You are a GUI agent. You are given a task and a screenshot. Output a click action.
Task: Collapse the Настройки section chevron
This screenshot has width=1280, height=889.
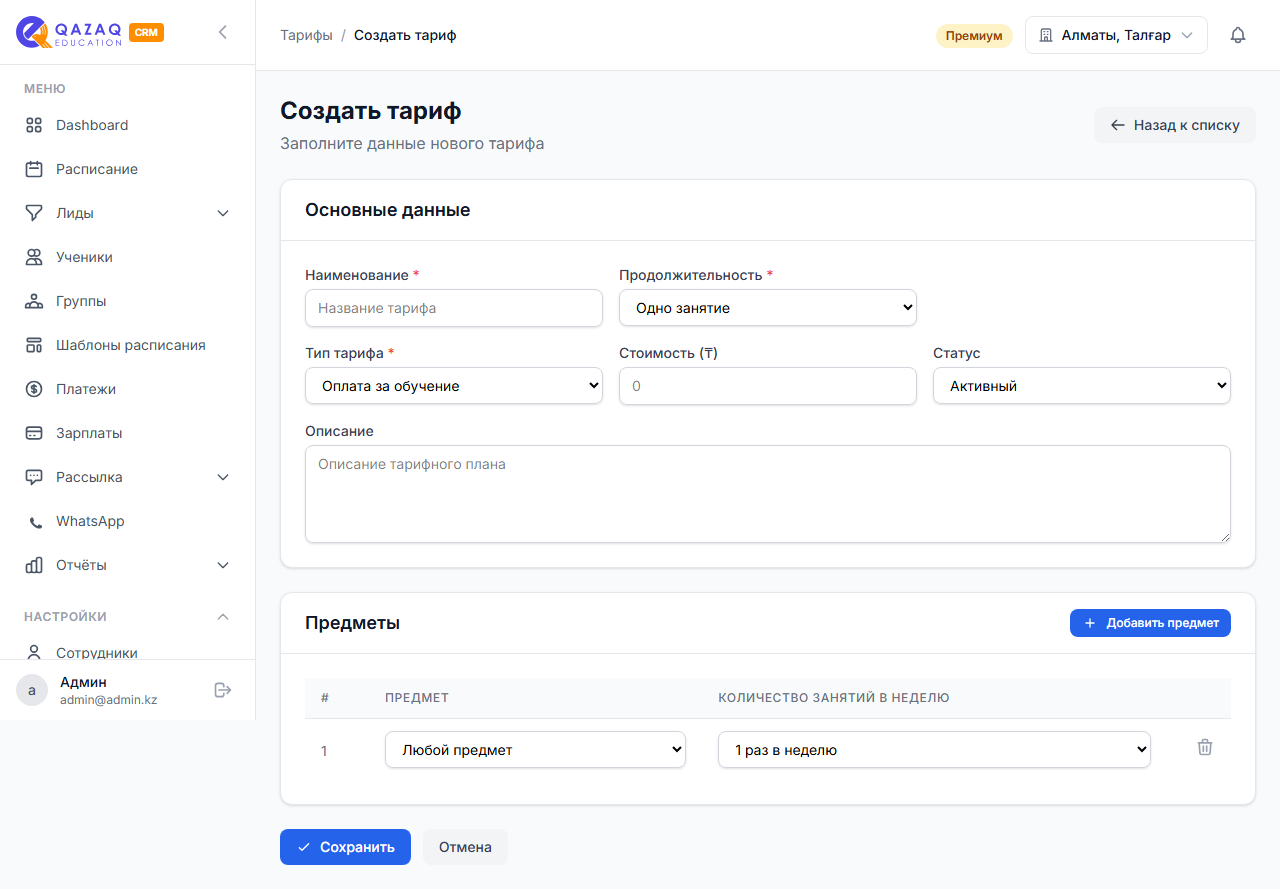[x=223, y=616]
